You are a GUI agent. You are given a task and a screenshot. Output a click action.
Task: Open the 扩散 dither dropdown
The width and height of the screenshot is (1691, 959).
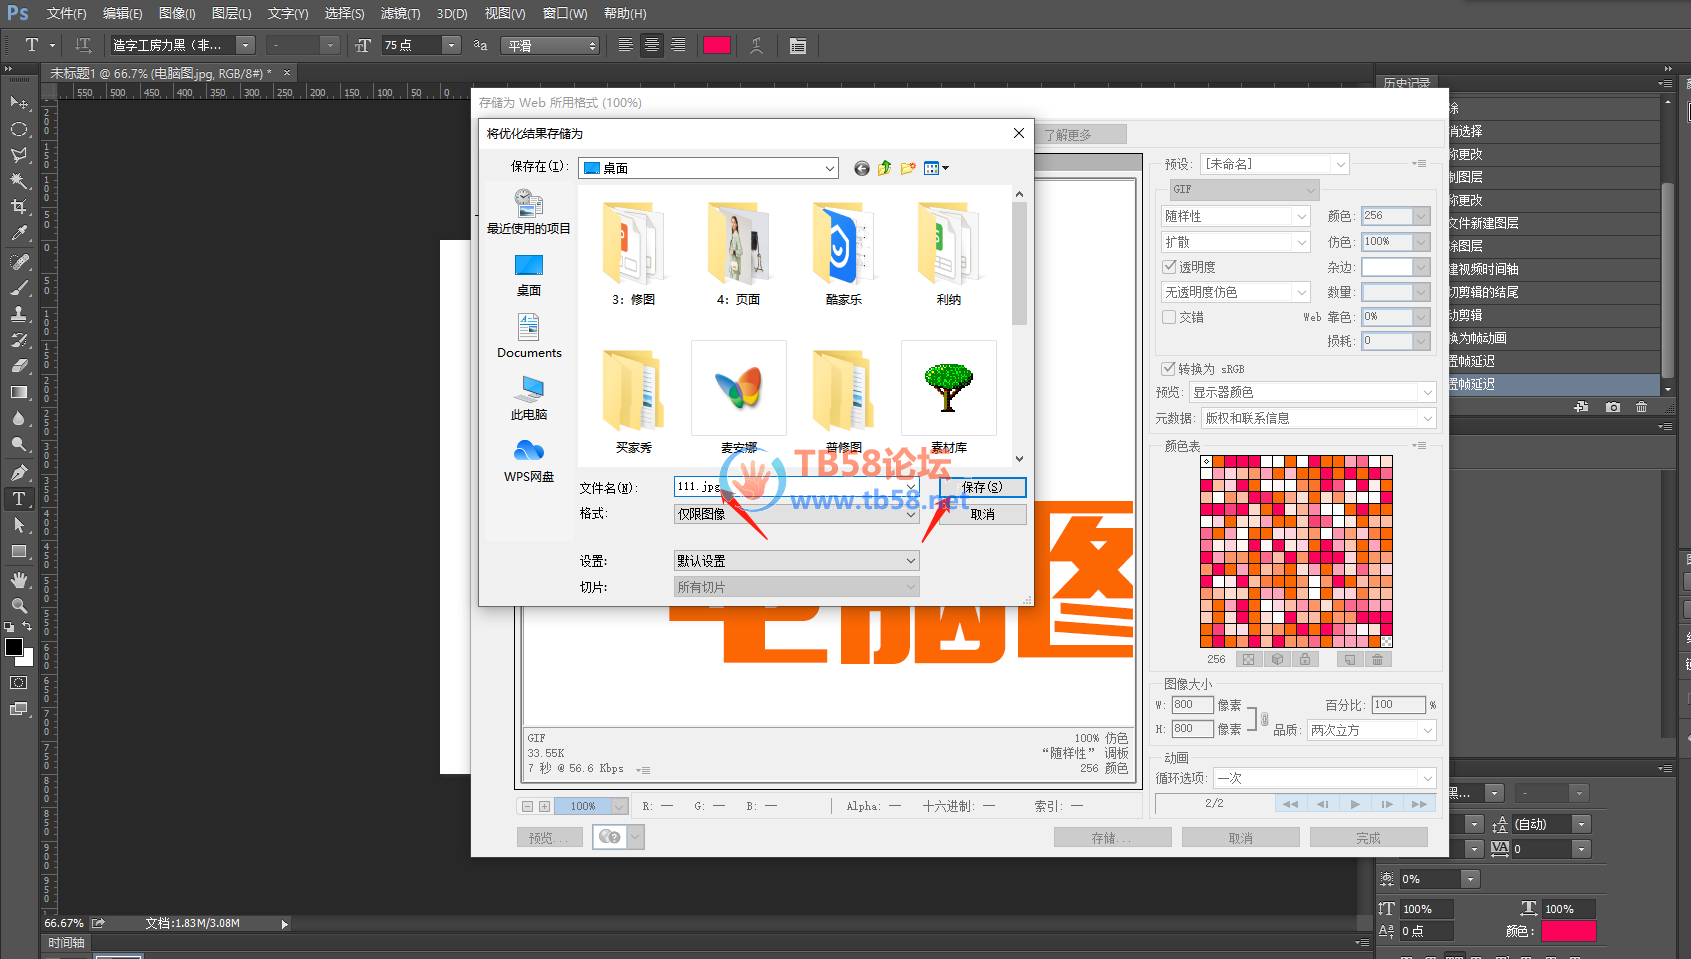click(x=1236, y=242)
